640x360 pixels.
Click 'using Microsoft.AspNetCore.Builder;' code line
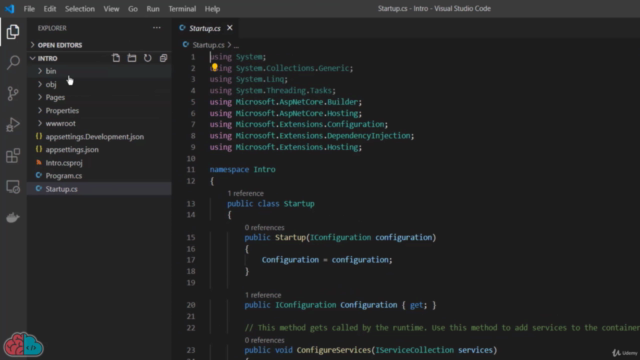tap(286, 102)
